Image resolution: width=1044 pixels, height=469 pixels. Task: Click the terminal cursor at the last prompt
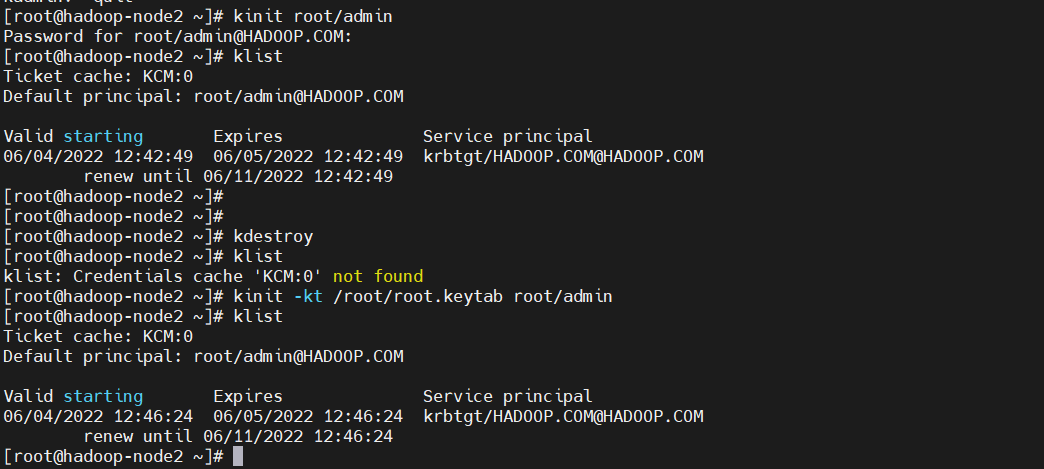pos(238,456)
